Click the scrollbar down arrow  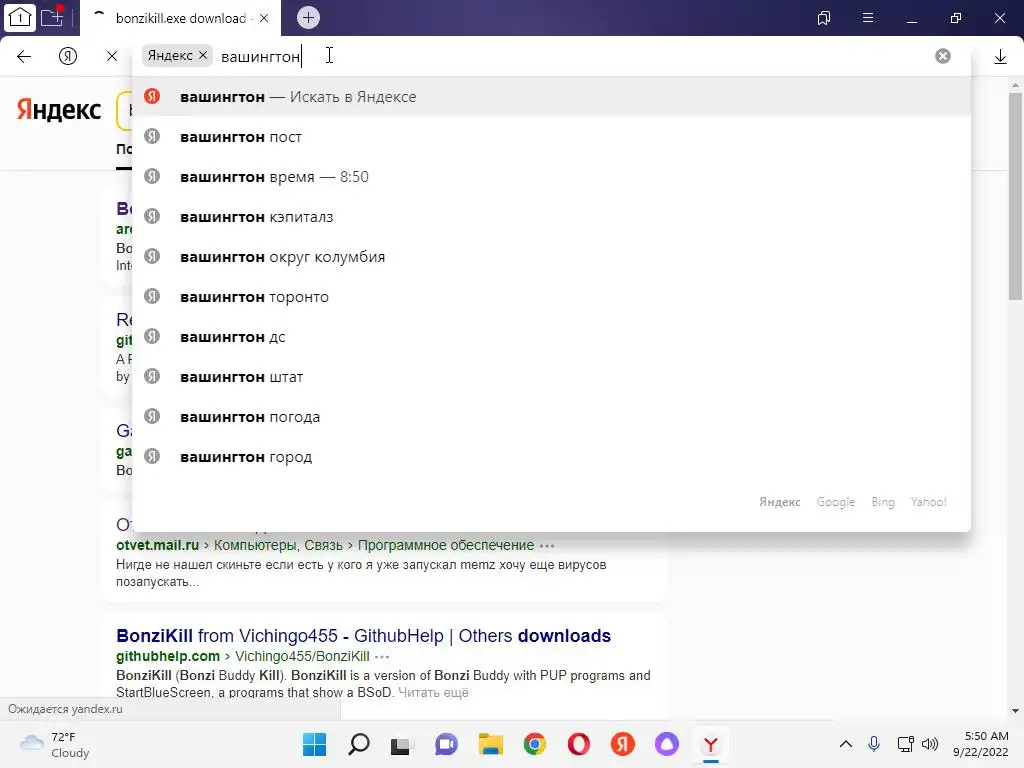(1016, 711)
